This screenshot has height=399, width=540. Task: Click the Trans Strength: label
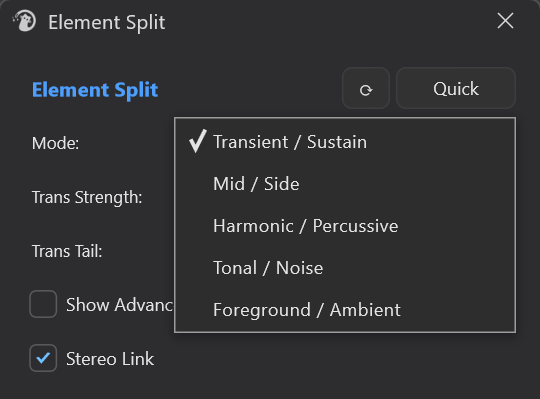click(x=87, y=197)
